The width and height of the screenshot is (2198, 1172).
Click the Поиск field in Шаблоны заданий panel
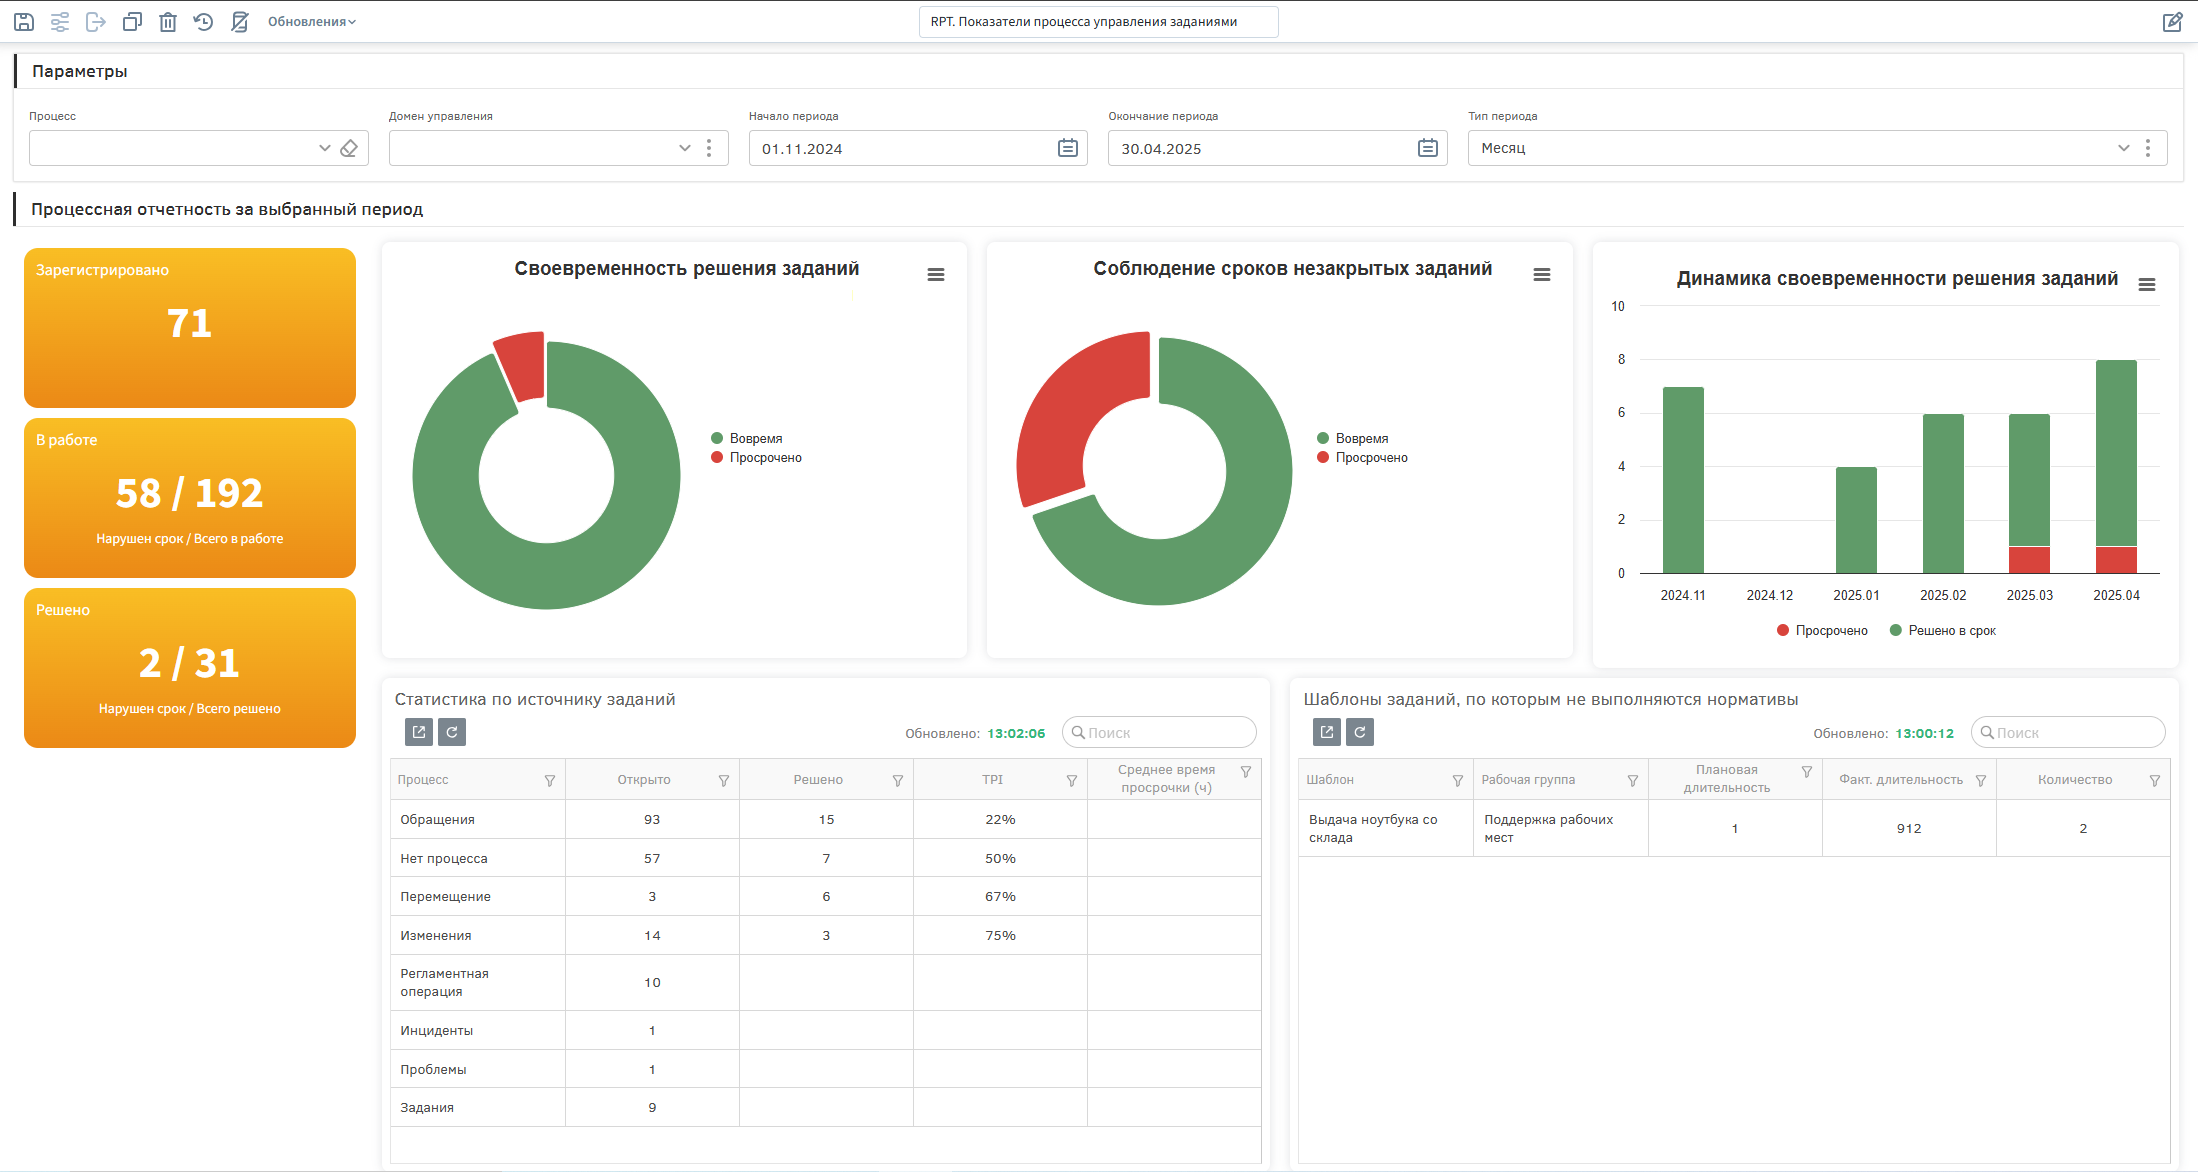click(x=2068, y=732)
